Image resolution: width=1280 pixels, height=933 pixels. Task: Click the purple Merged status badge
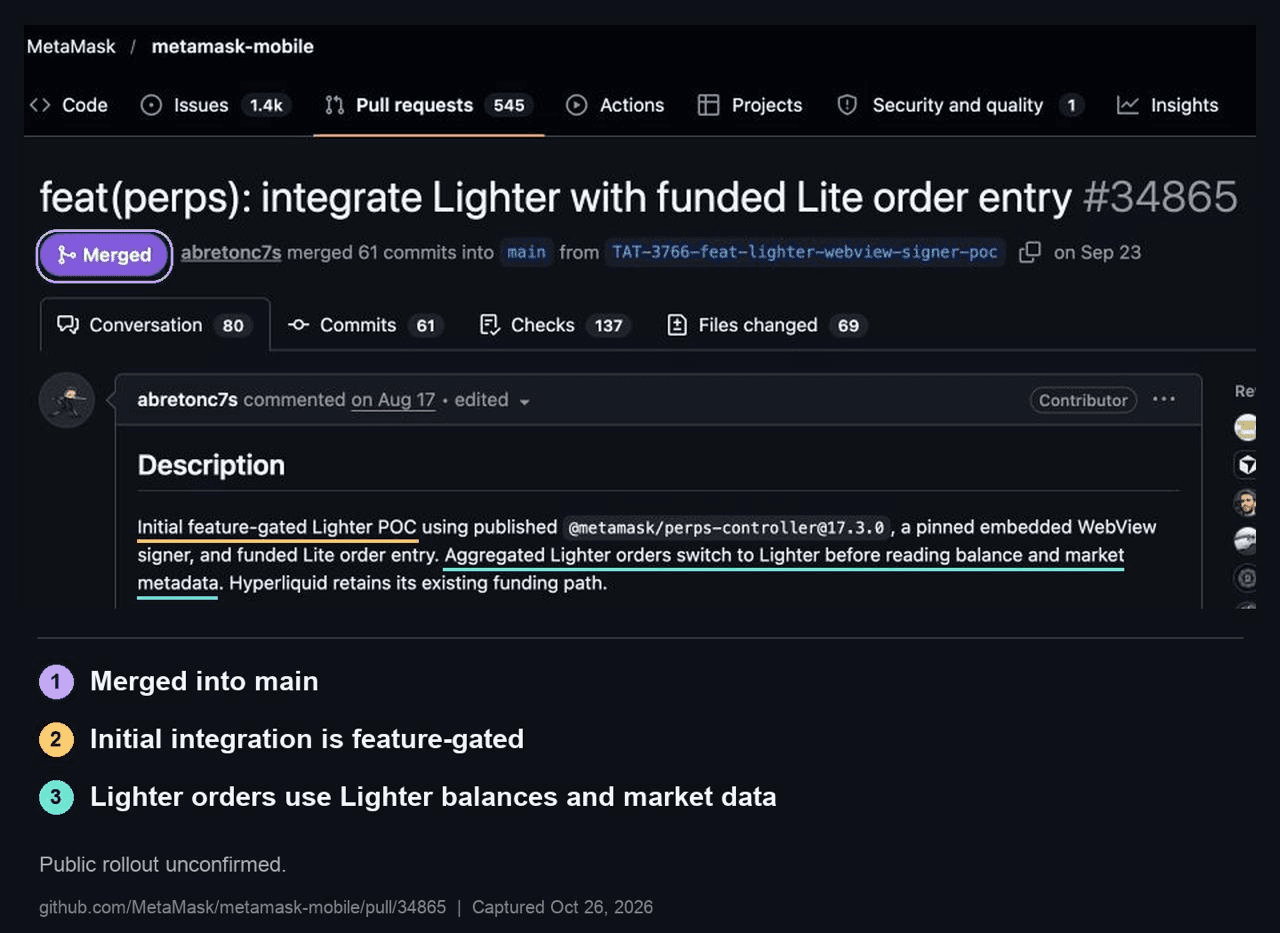point(104,255)
